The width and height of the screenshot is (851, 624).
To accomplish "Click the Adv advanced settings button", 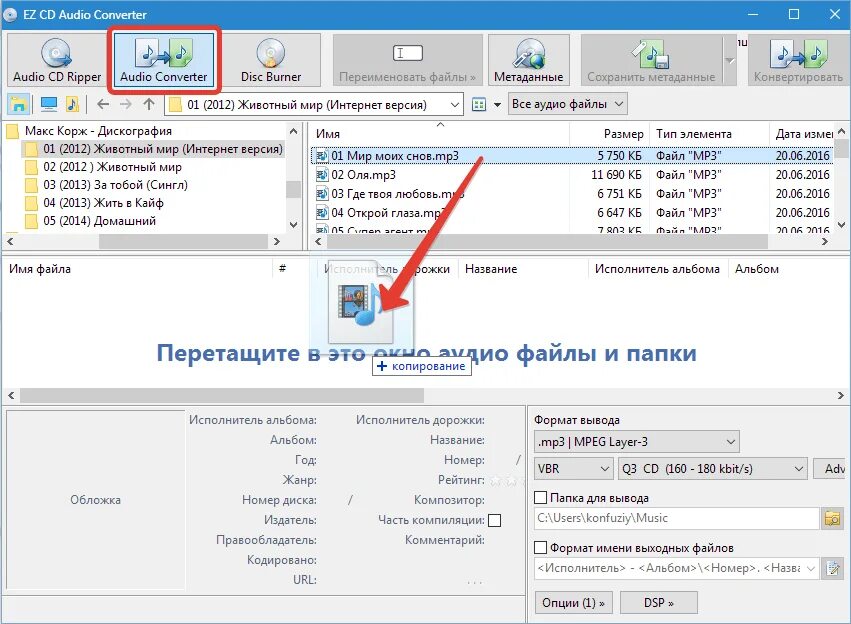I will tap(830, 469).
